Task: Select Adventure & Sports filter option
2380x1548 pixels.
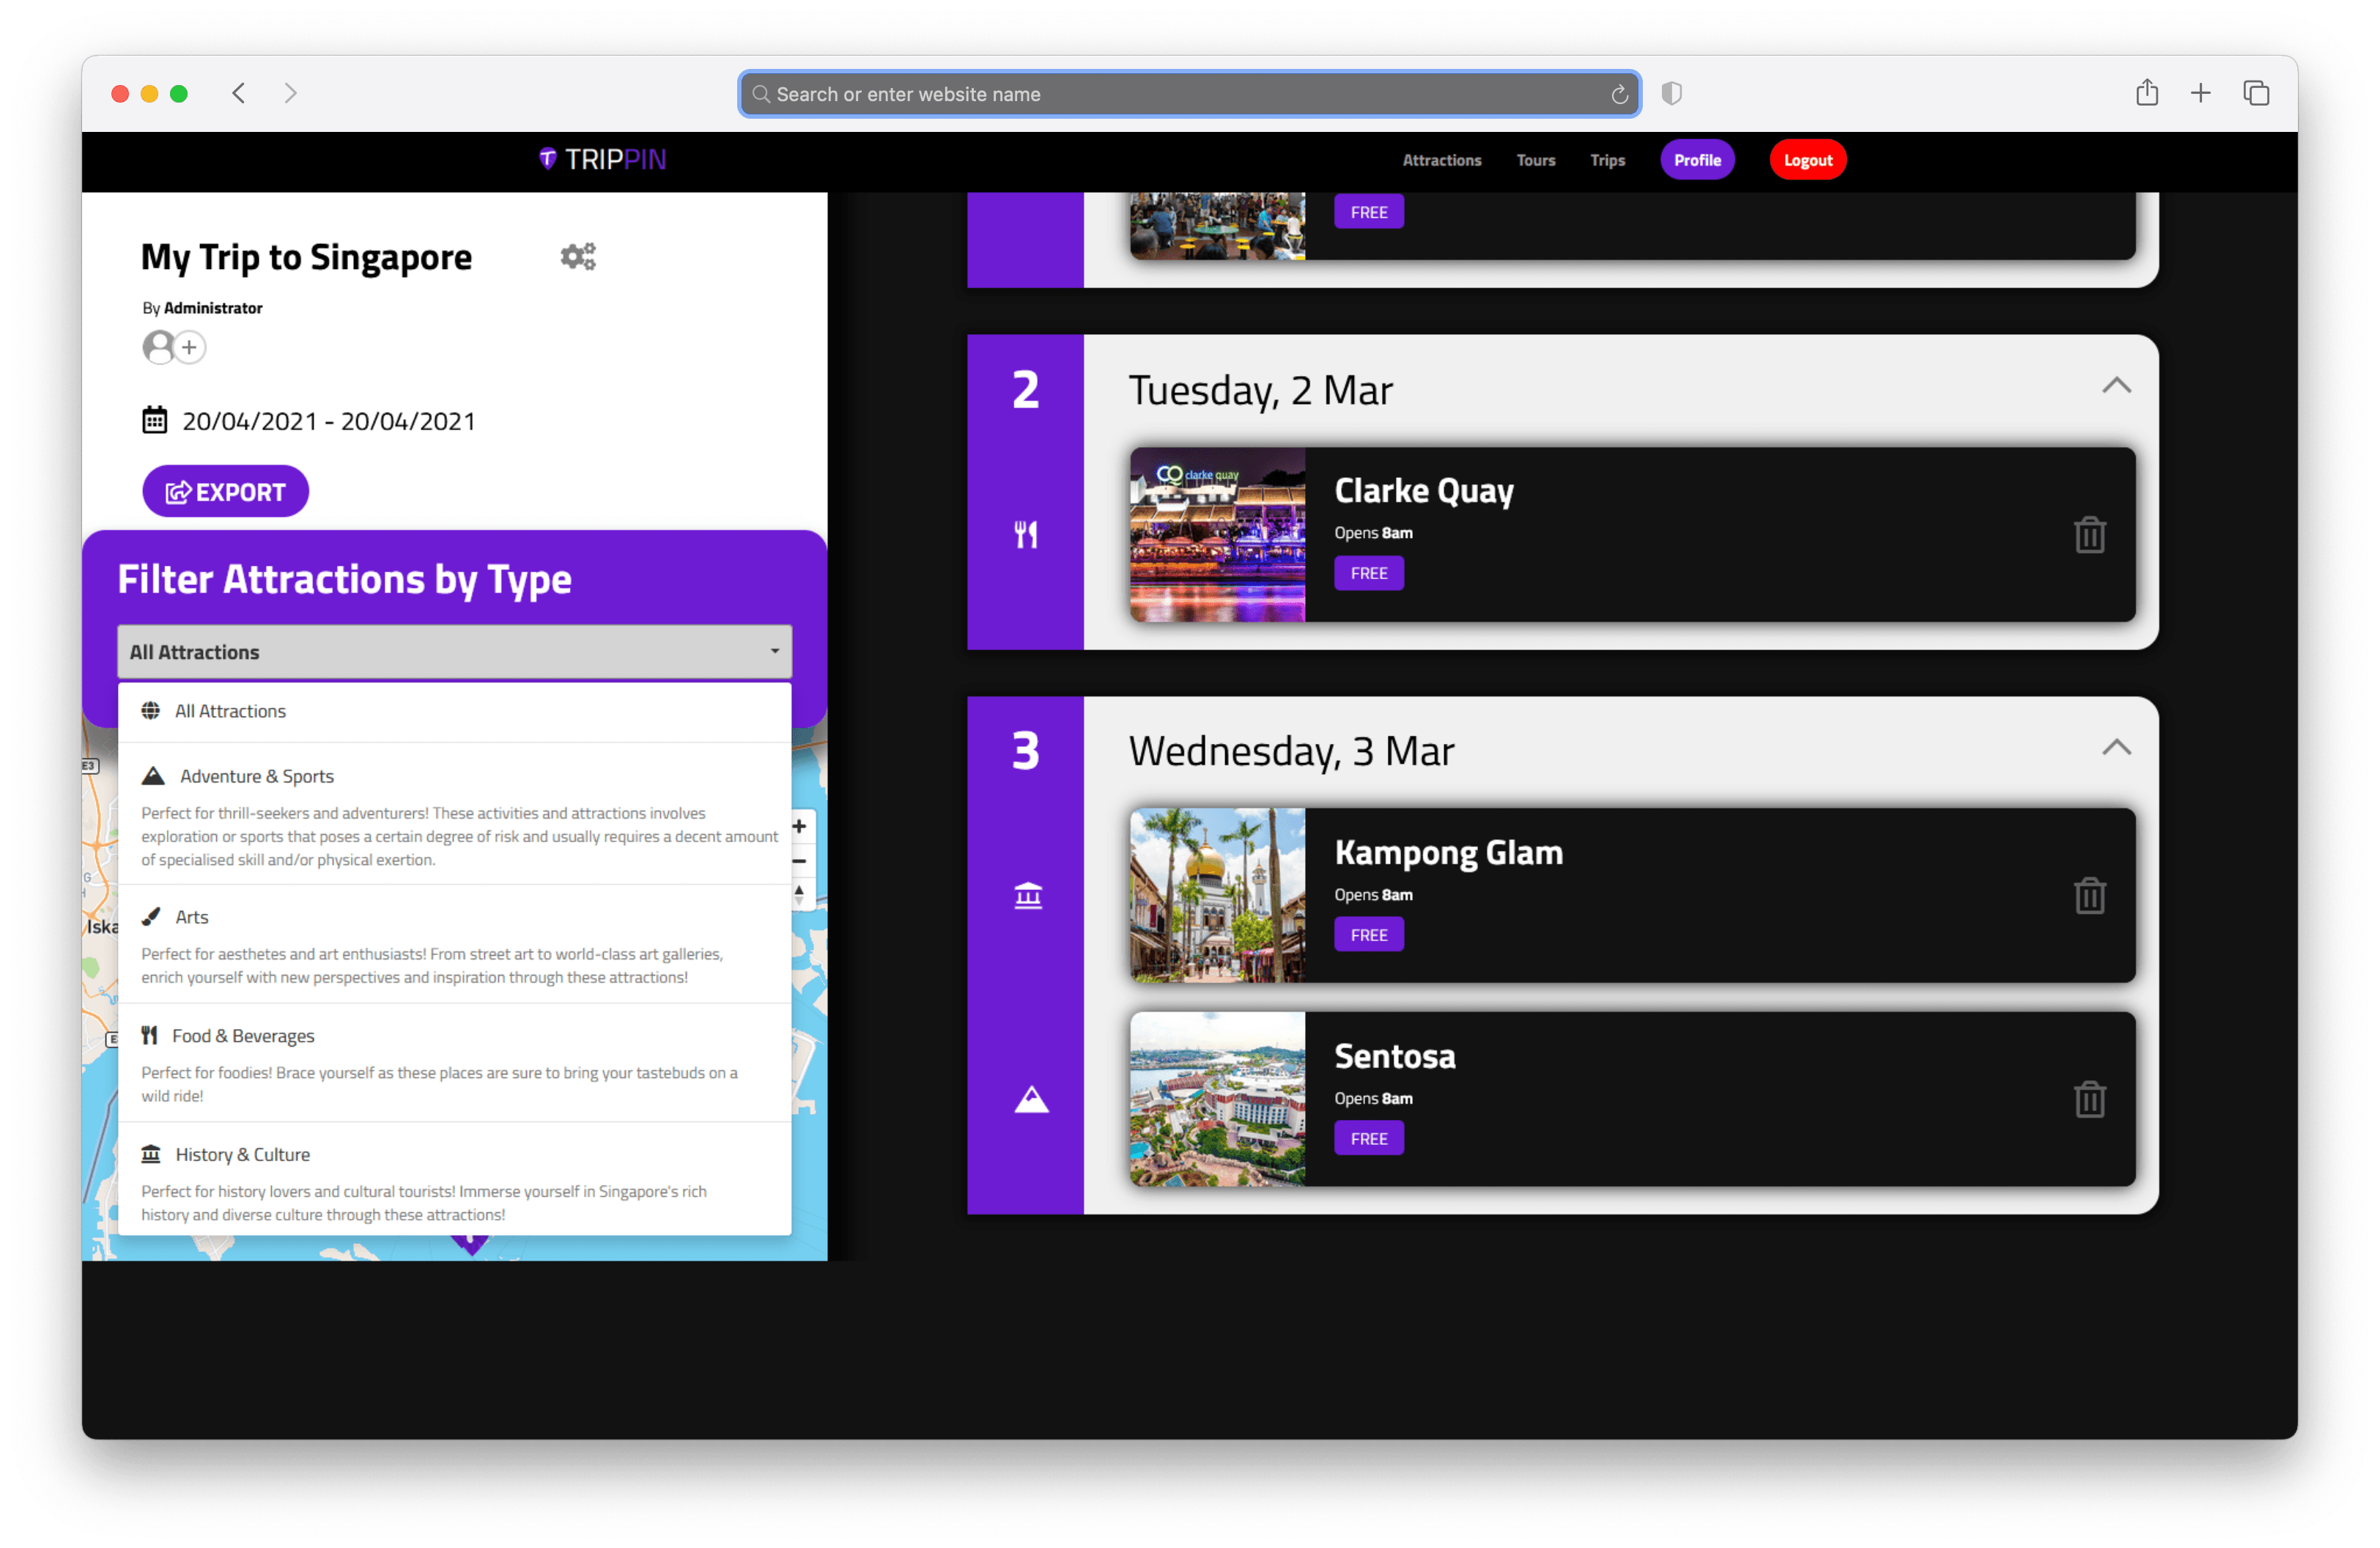Action: click(257, 777)
